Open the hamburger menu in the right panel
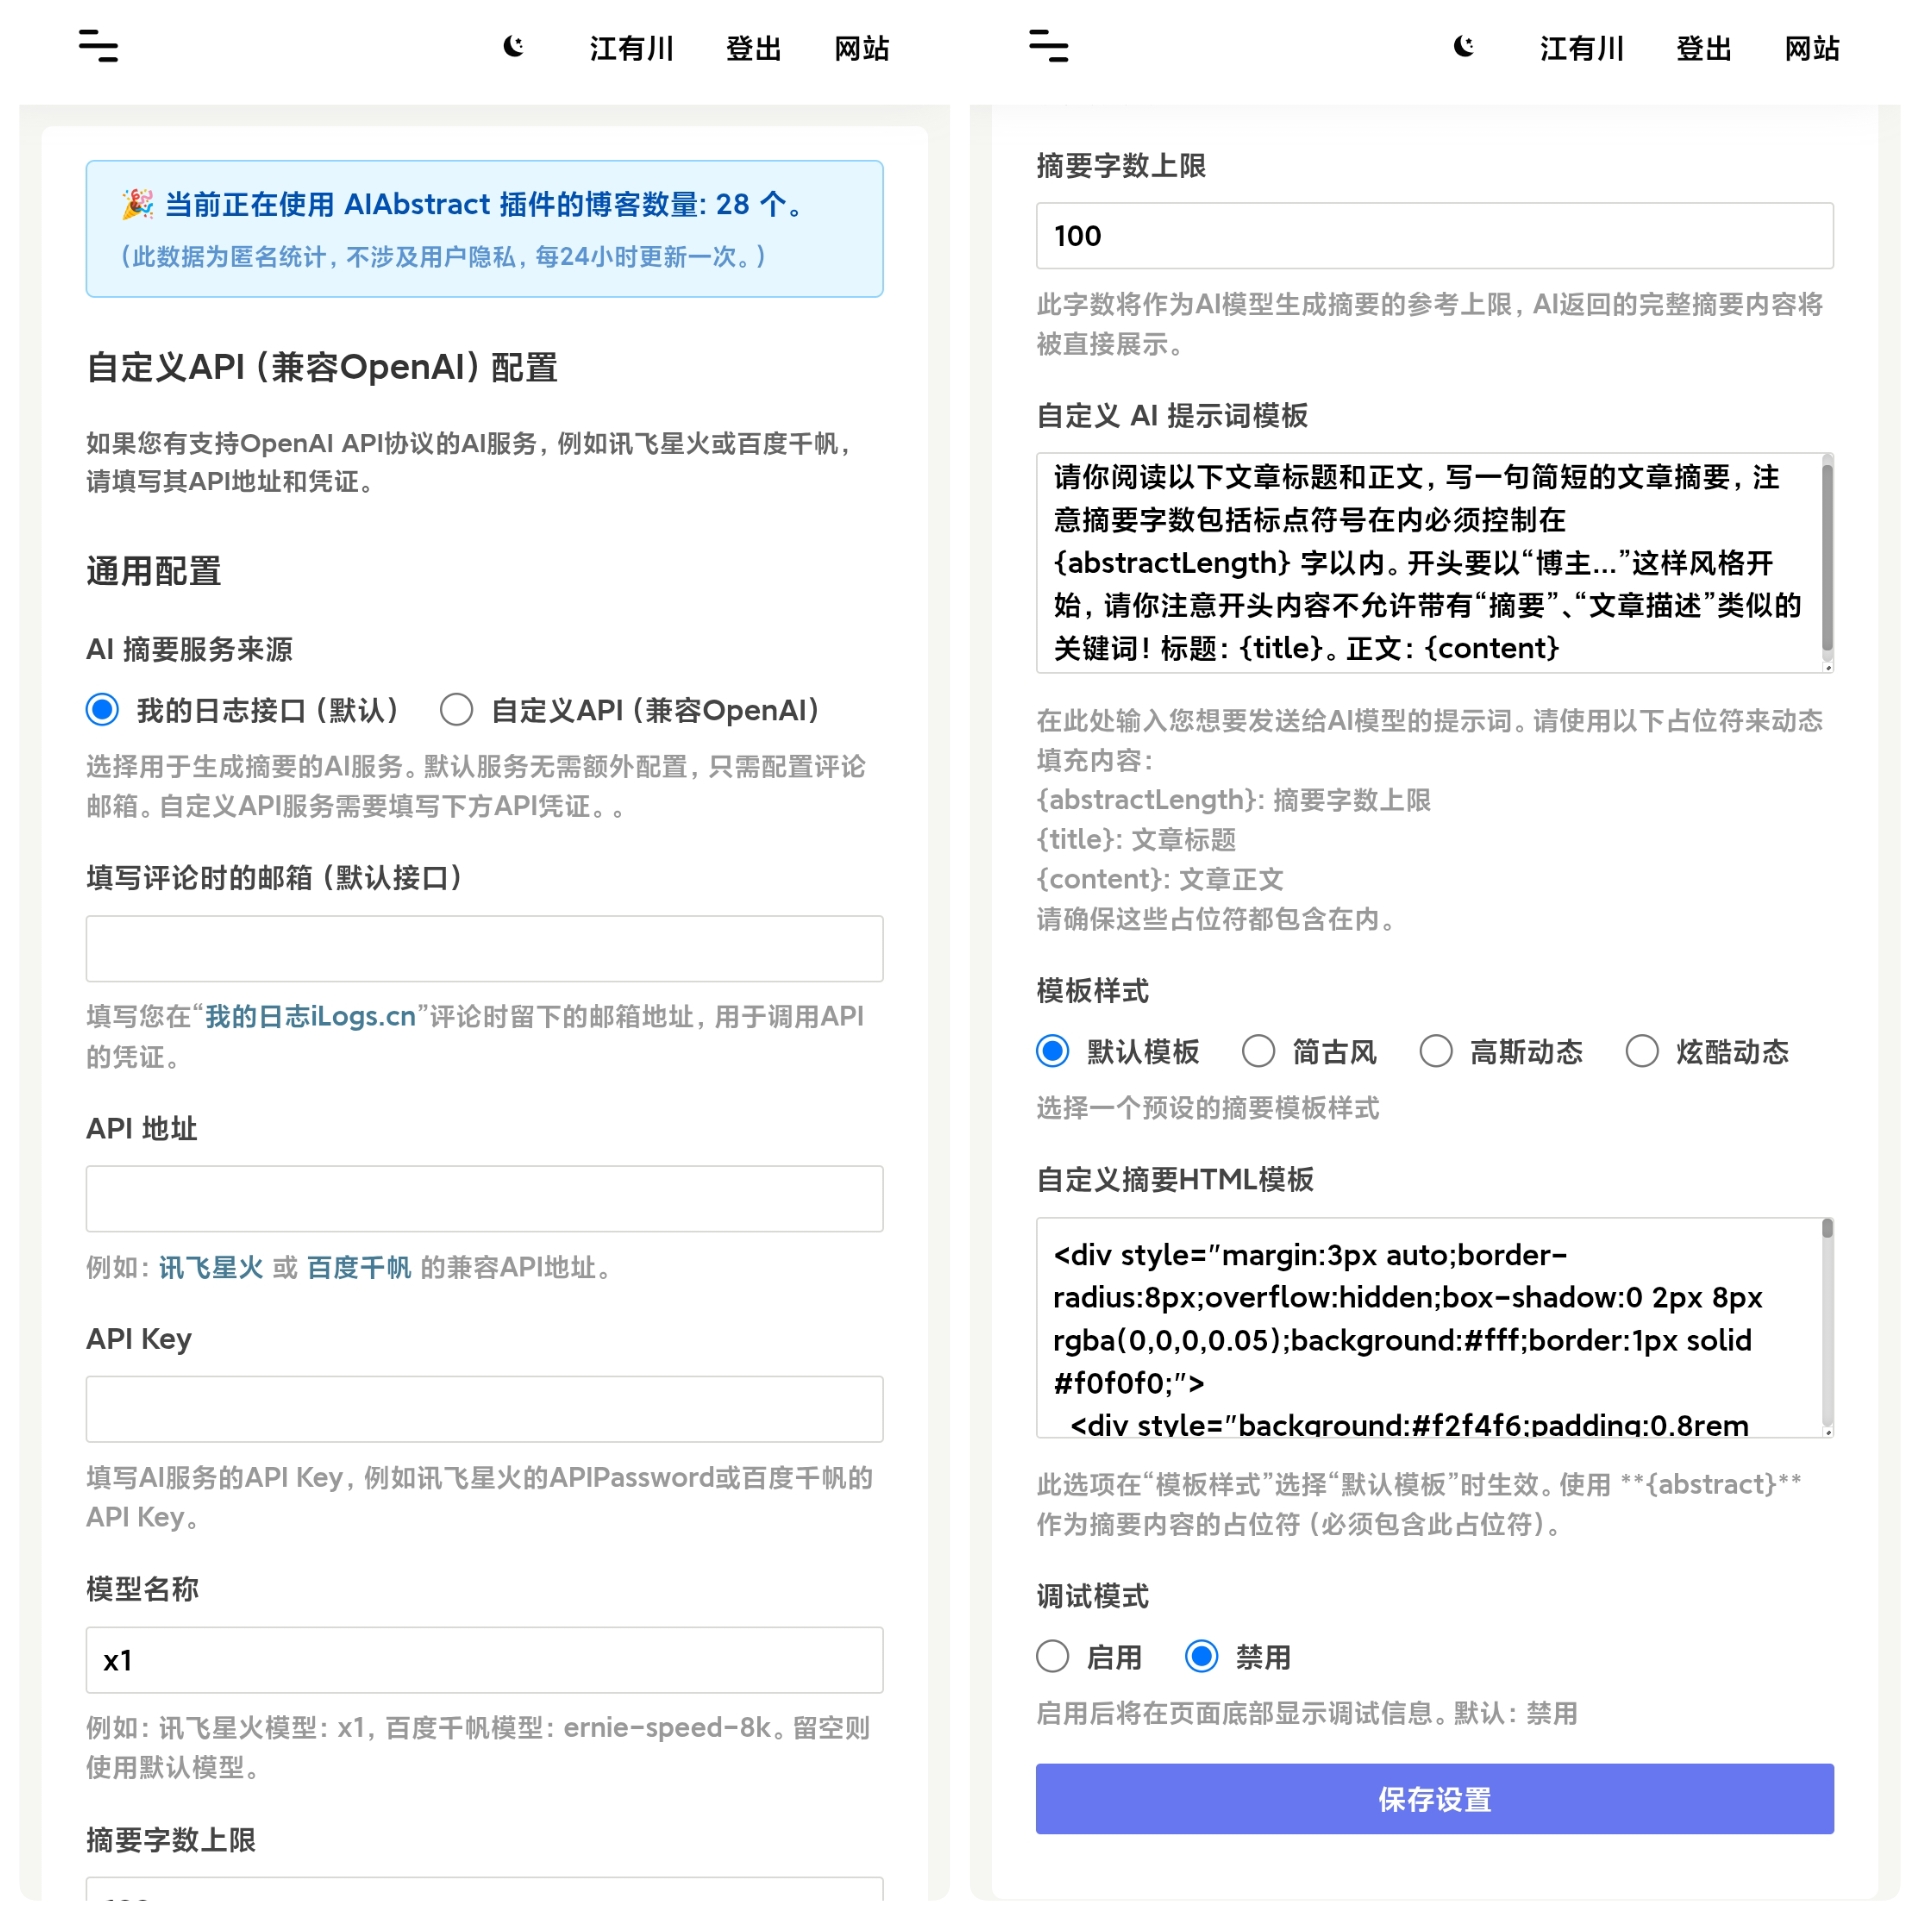This screenshot has height=1920, width=1920. [x=1048, y=46]
